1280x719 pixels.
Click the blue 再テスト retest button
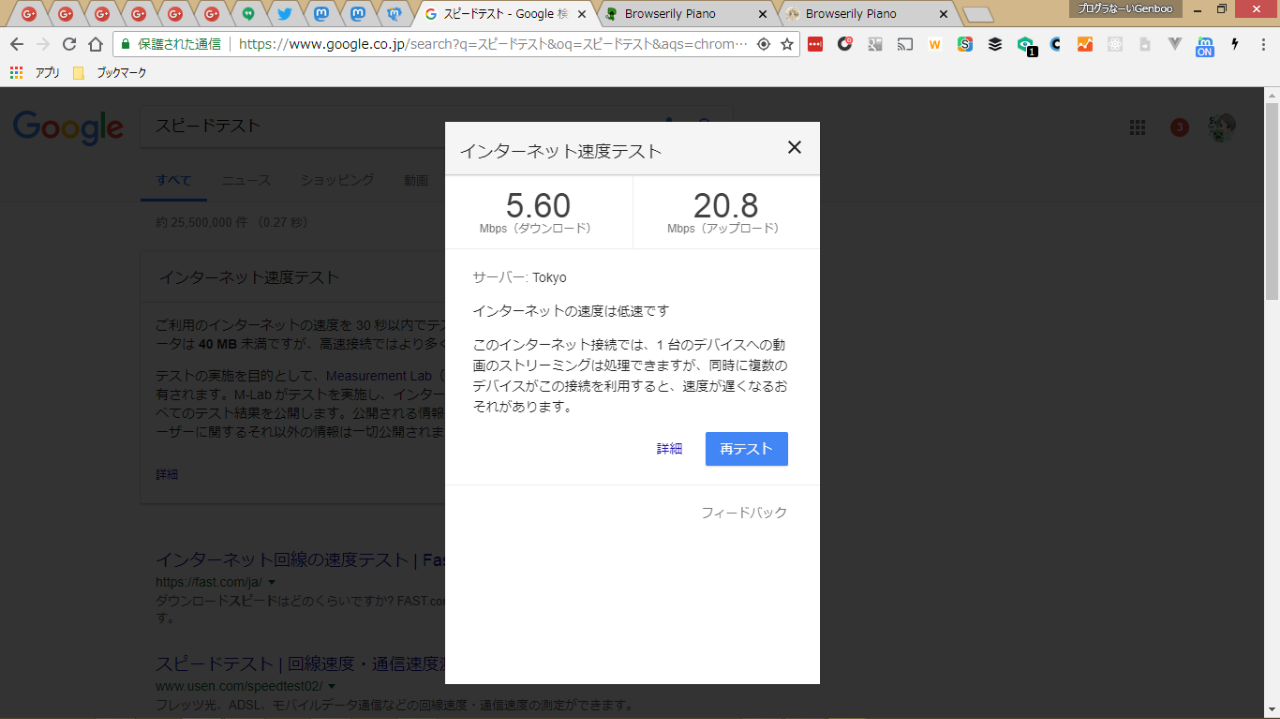pyautogui.click(x=746, y=449)
